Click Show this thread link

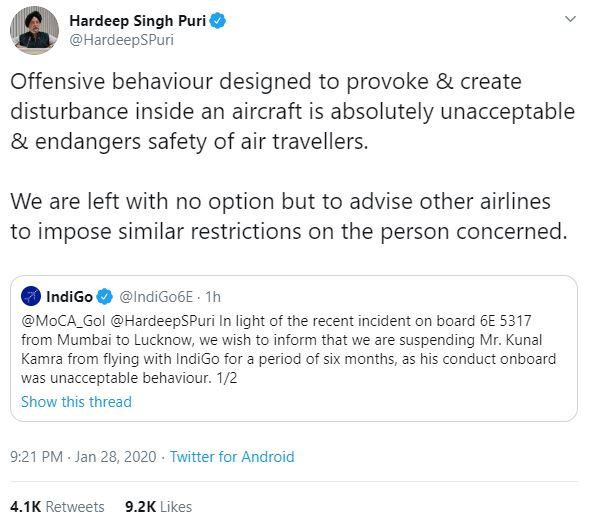pos(77,401)
